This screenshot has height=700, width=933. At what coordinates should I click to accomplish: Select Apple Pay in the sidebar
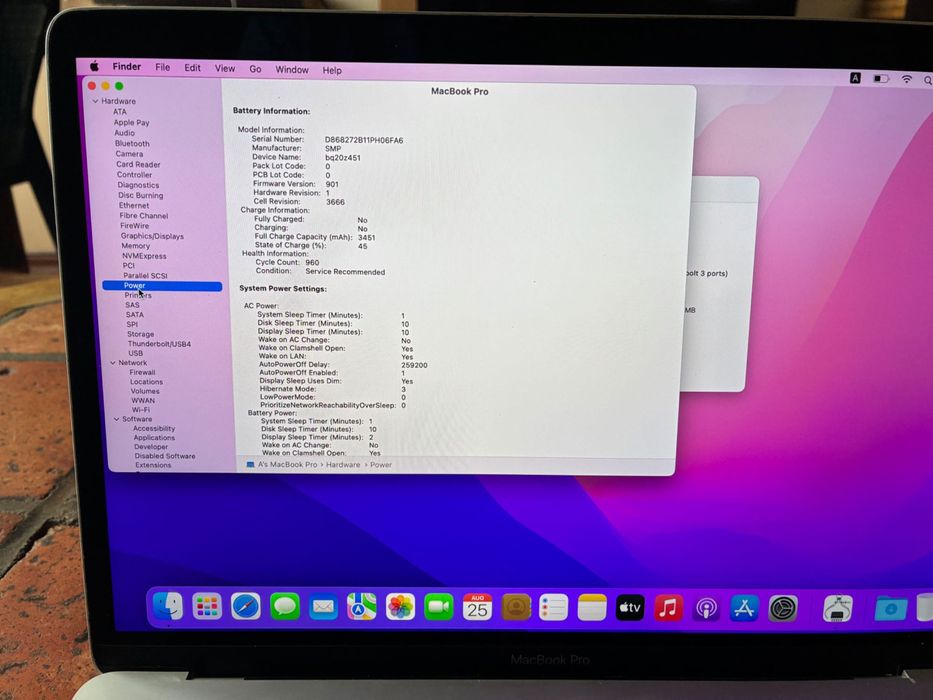point(132,122)
